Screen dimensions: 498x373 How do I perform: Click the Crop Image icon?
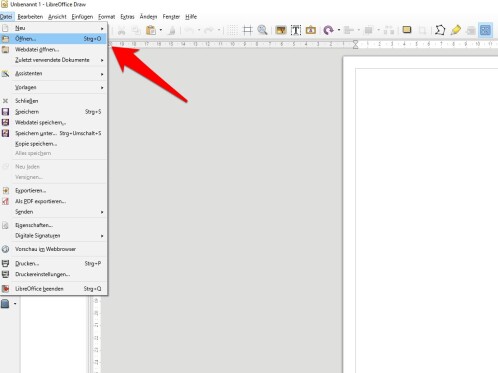tap(422, 30)
